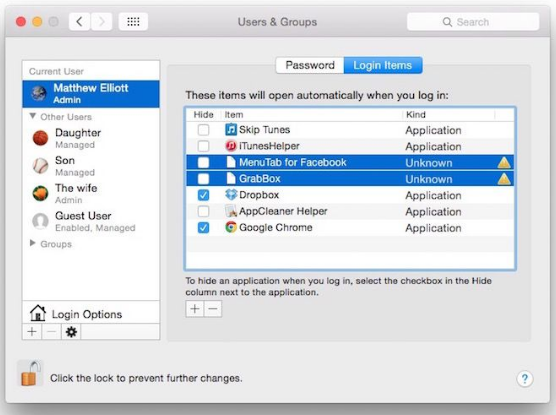Uncheck the Hide box for Dropbox

point(204,195)
